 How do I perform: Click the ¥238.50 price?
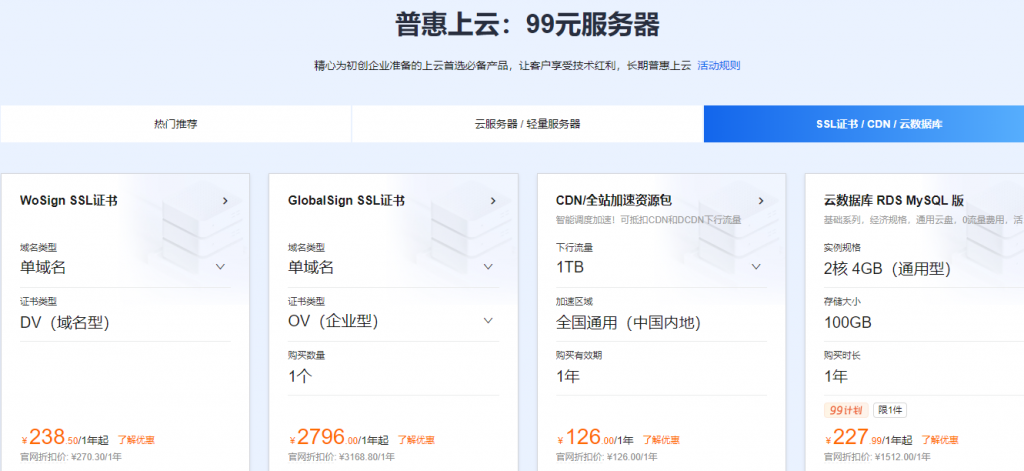50,437
